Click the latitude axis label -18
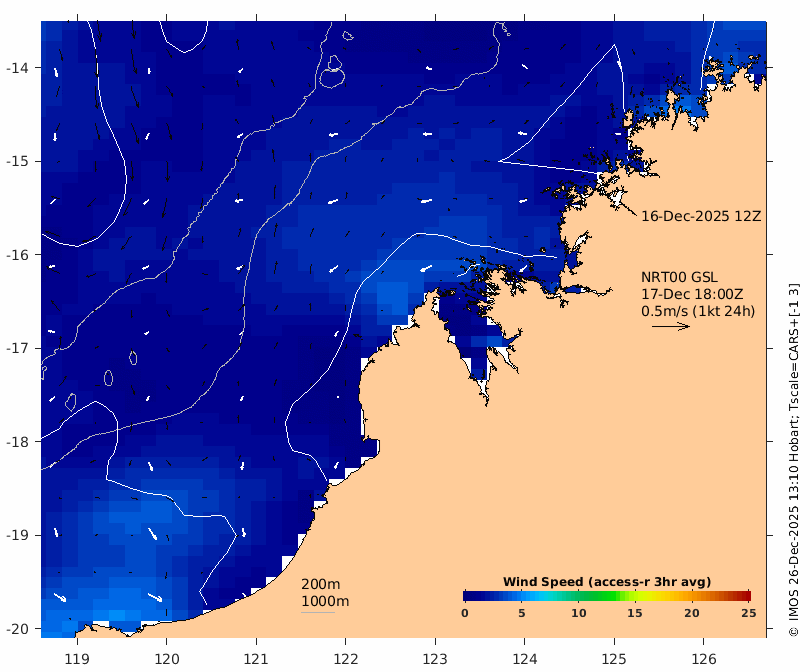The image size is (810, 672). click(x=17, y=442)
